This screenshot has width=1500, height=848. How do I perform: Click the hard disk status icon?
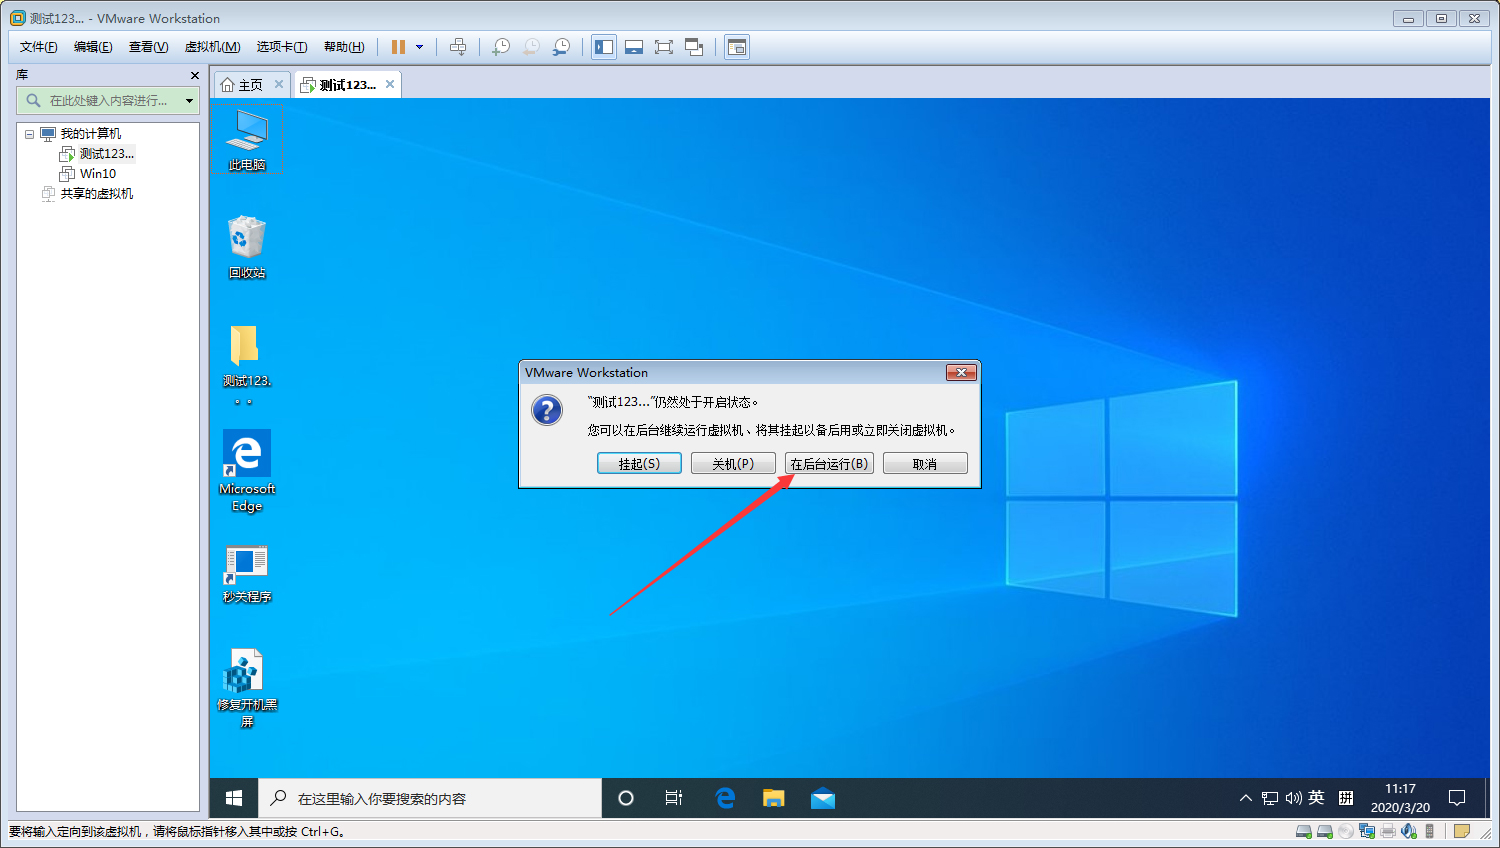[x=1303, y=831]
